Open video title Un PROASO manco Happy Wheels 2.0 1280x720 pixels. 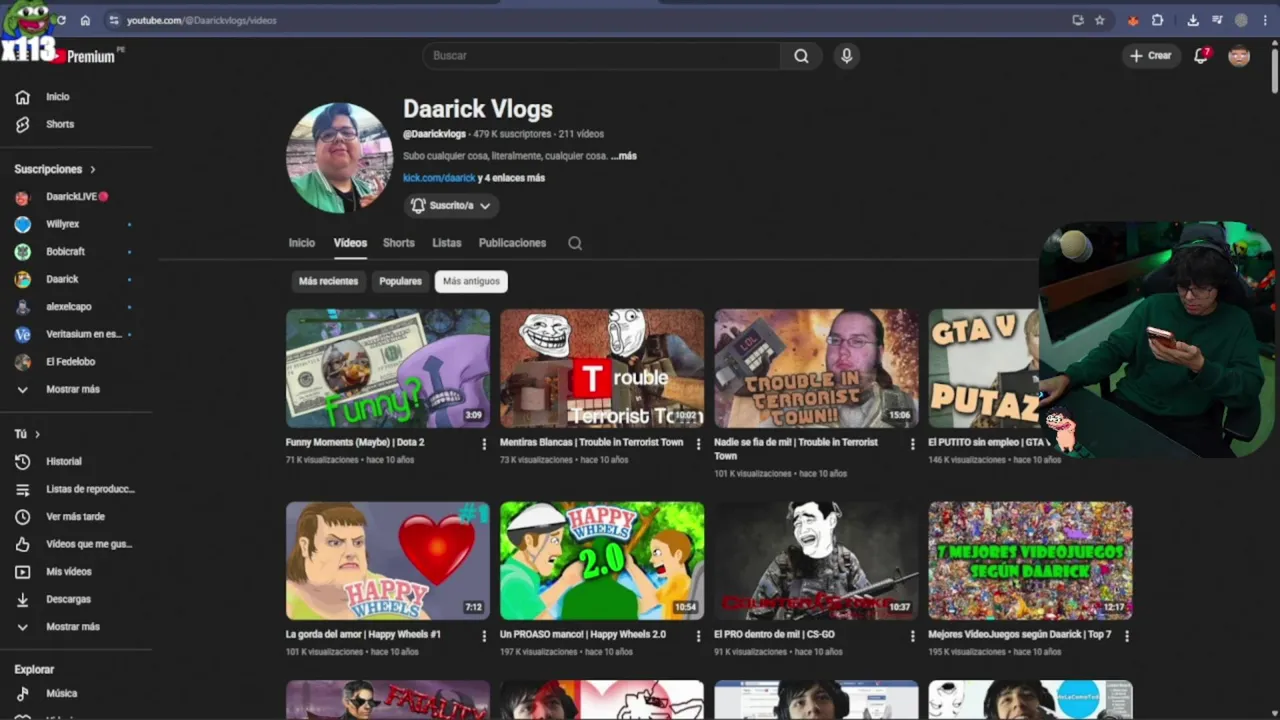pyautogui.click(x=583, y=634)
